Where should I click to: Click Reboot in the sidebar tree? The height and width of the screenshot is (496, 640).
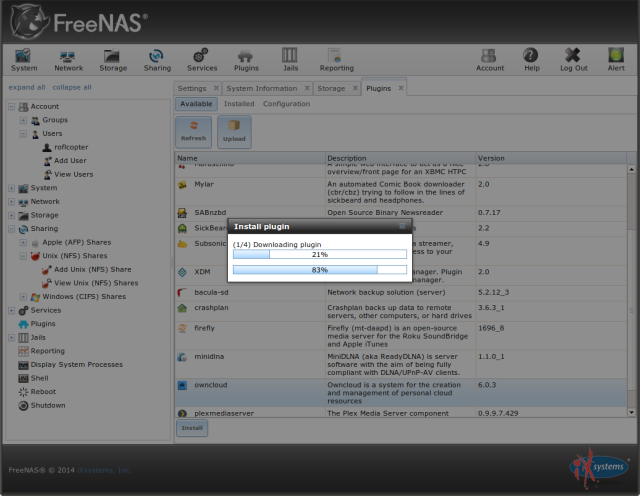(43, 391)
